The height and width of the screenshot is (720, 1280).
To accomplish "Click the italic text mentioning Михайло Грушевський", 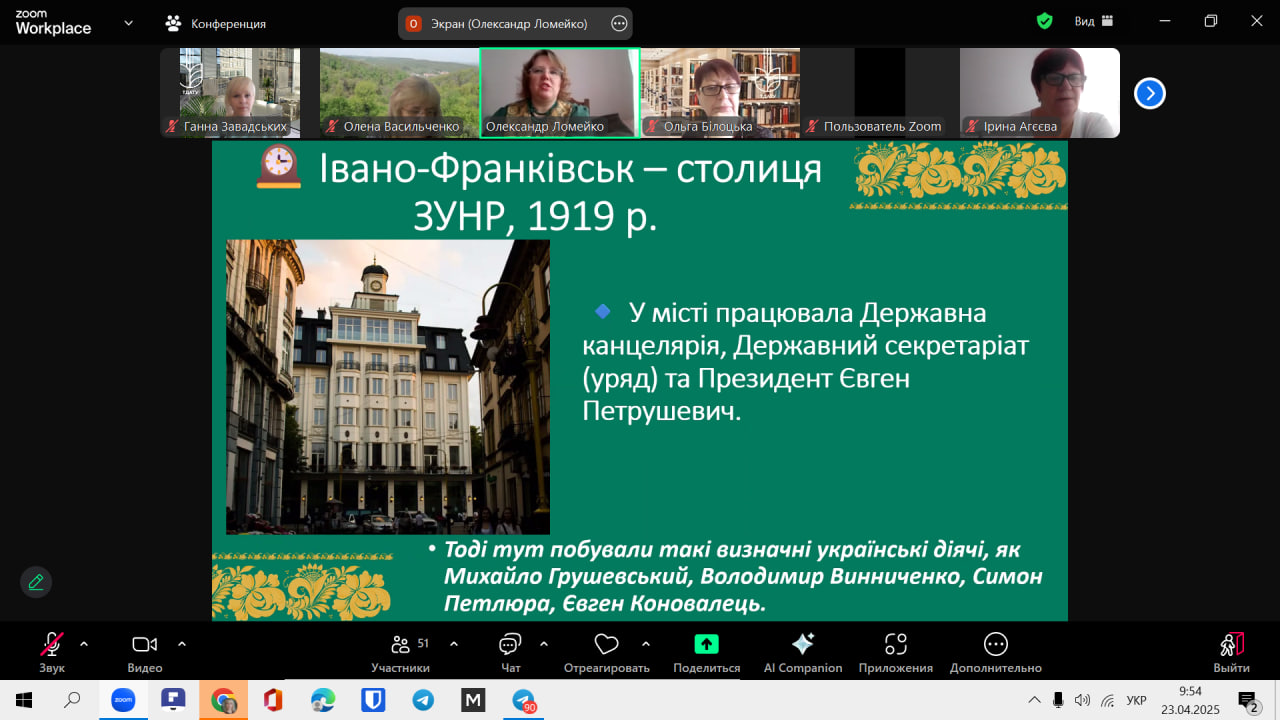I will click(x=743, y=577).
